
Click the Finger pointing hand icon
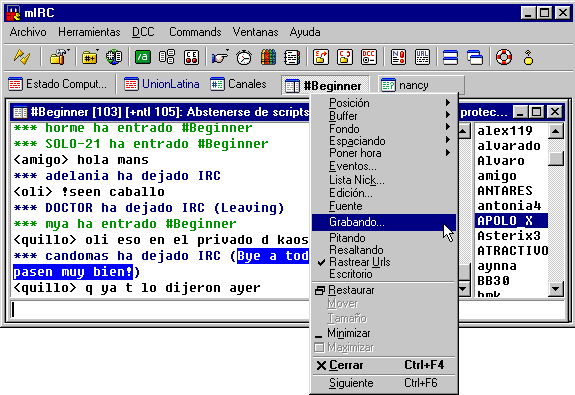[x=220, y=57]
